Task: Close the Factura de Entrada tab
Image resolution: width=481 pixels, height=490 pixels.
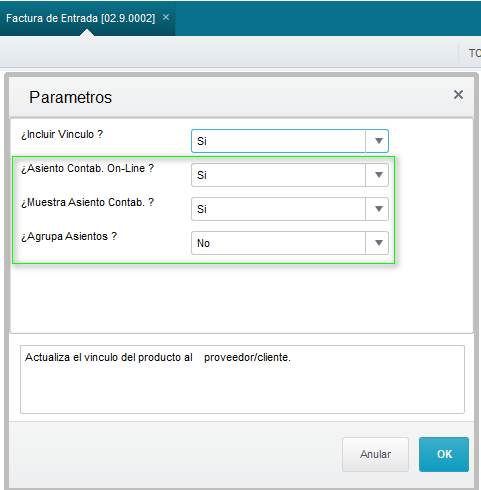Action: 166,17
